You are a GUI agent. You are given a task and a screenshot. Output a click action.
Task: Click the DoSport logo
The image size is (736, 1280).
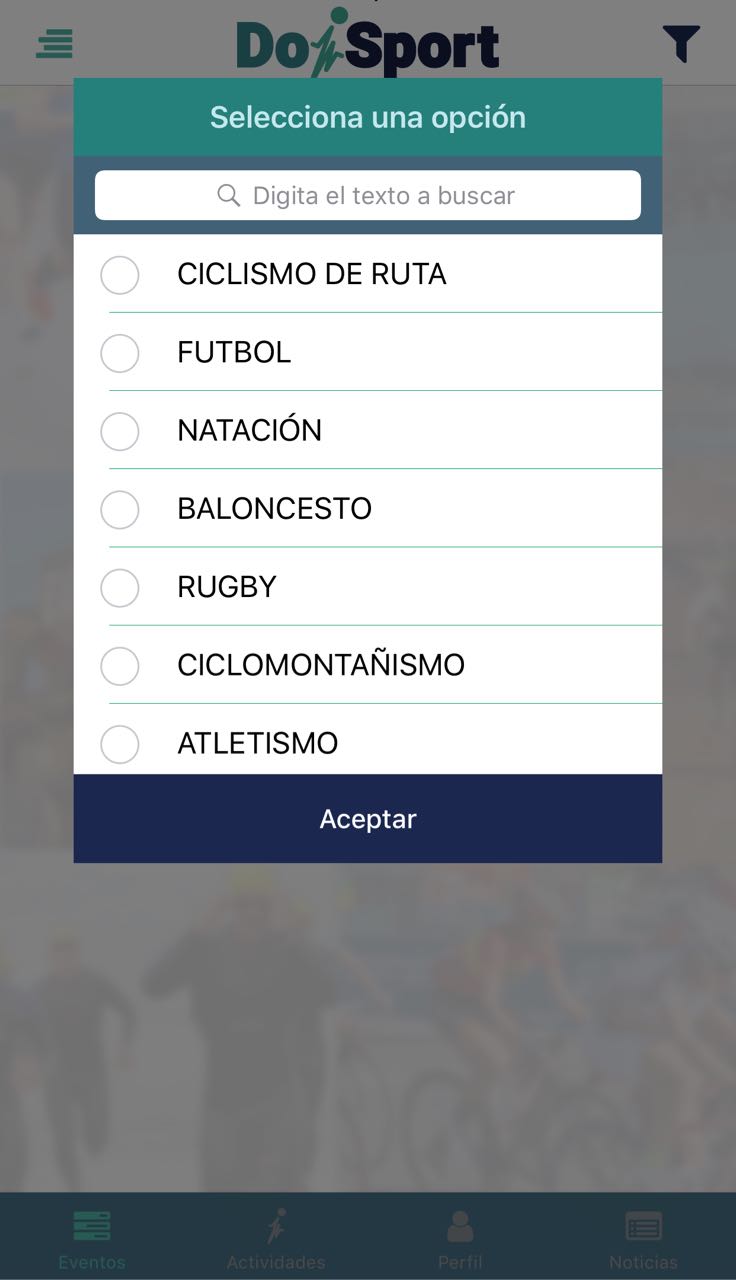coord(367,44)
